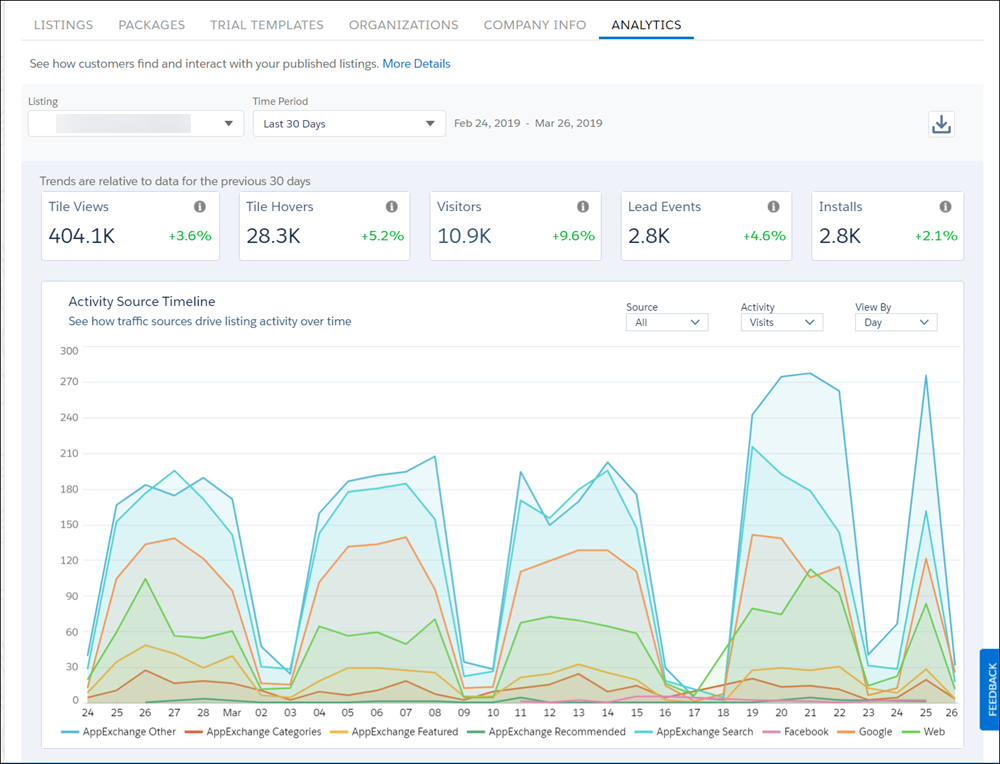Open the More Details link
Viewport: 1000px width, 764px height.
[x=416, y=64]
